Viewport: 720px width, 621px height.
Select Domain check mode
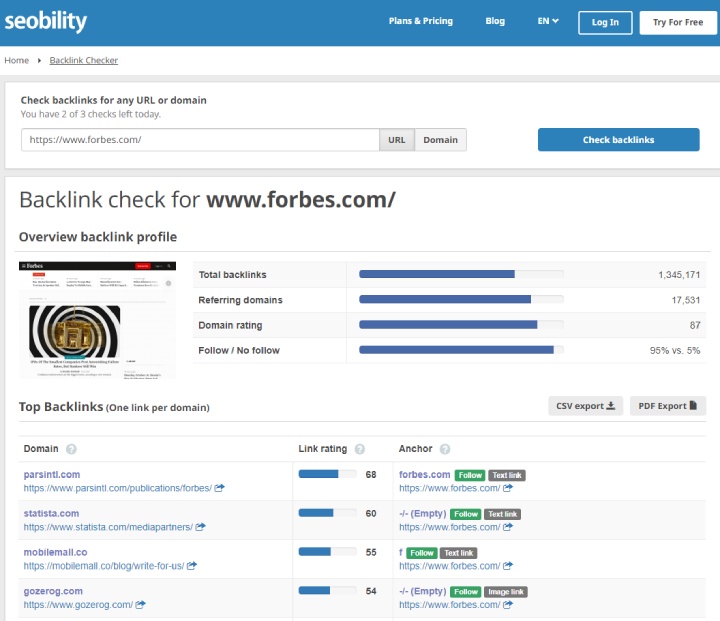[x=440, y=140]
